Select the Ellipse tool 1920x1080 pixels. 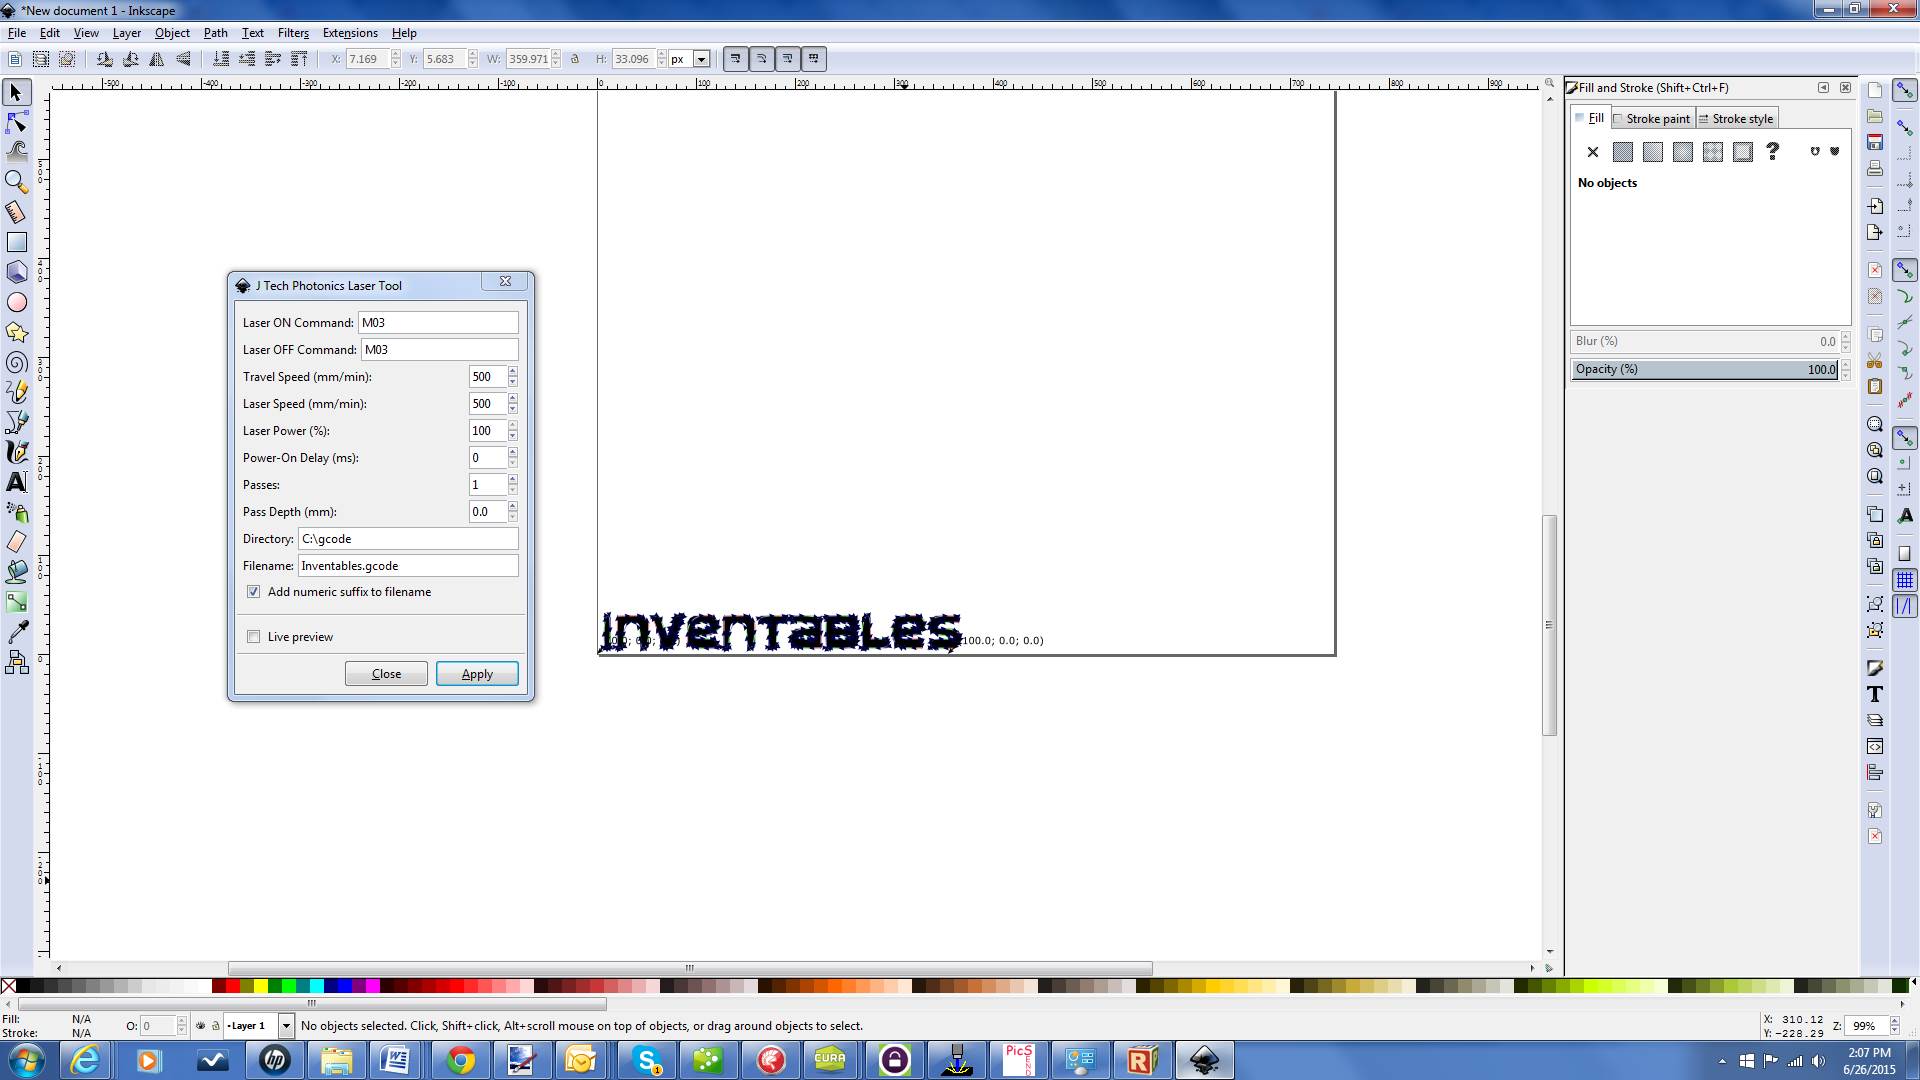(x=17, y=302)
